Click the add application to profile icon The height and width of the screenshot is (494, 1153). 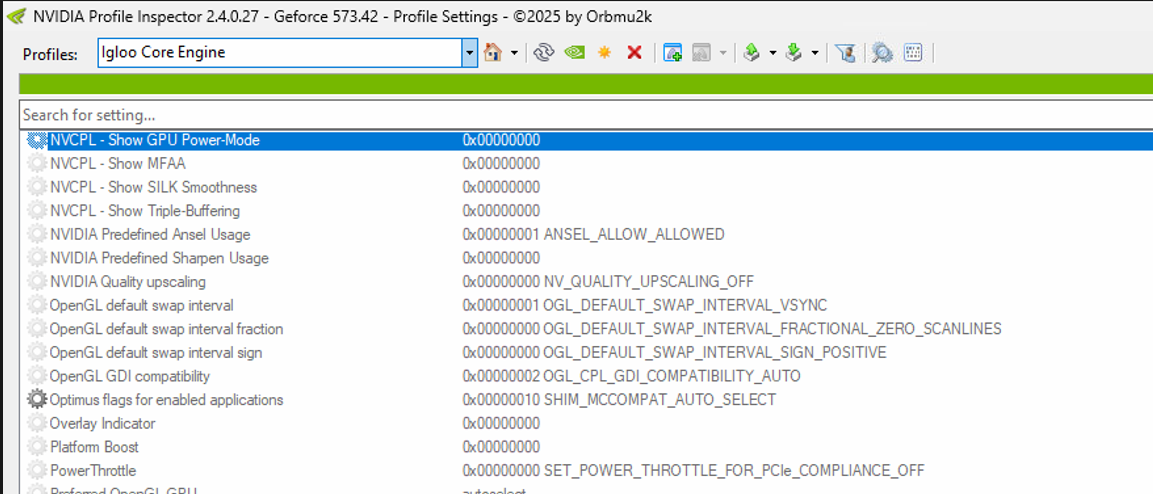672,53
